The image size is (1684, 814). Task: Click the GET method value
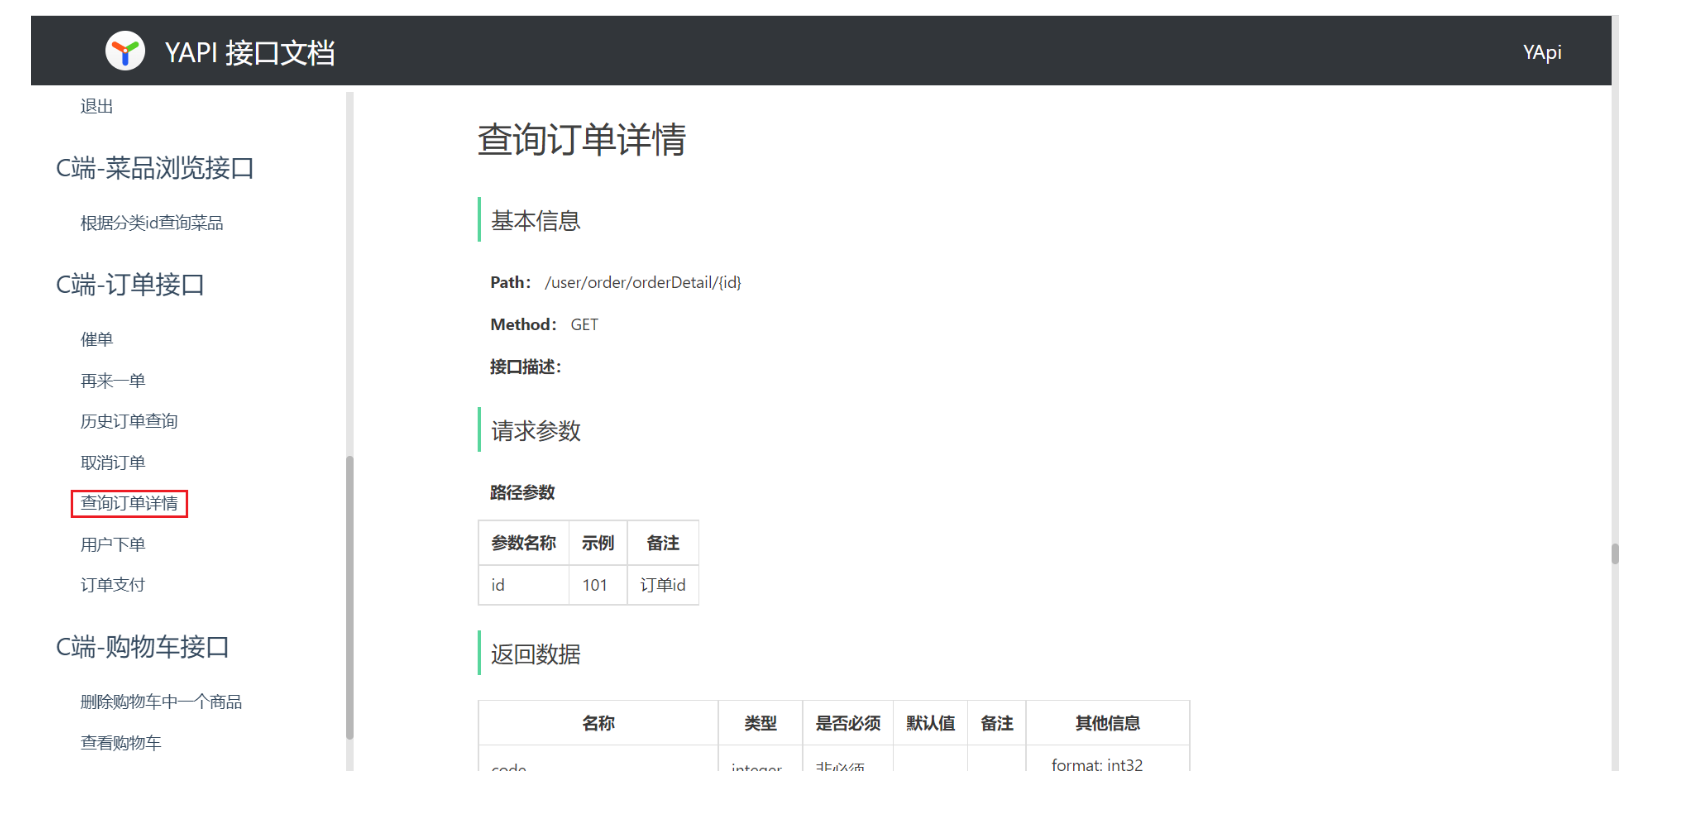coord(584,325)
